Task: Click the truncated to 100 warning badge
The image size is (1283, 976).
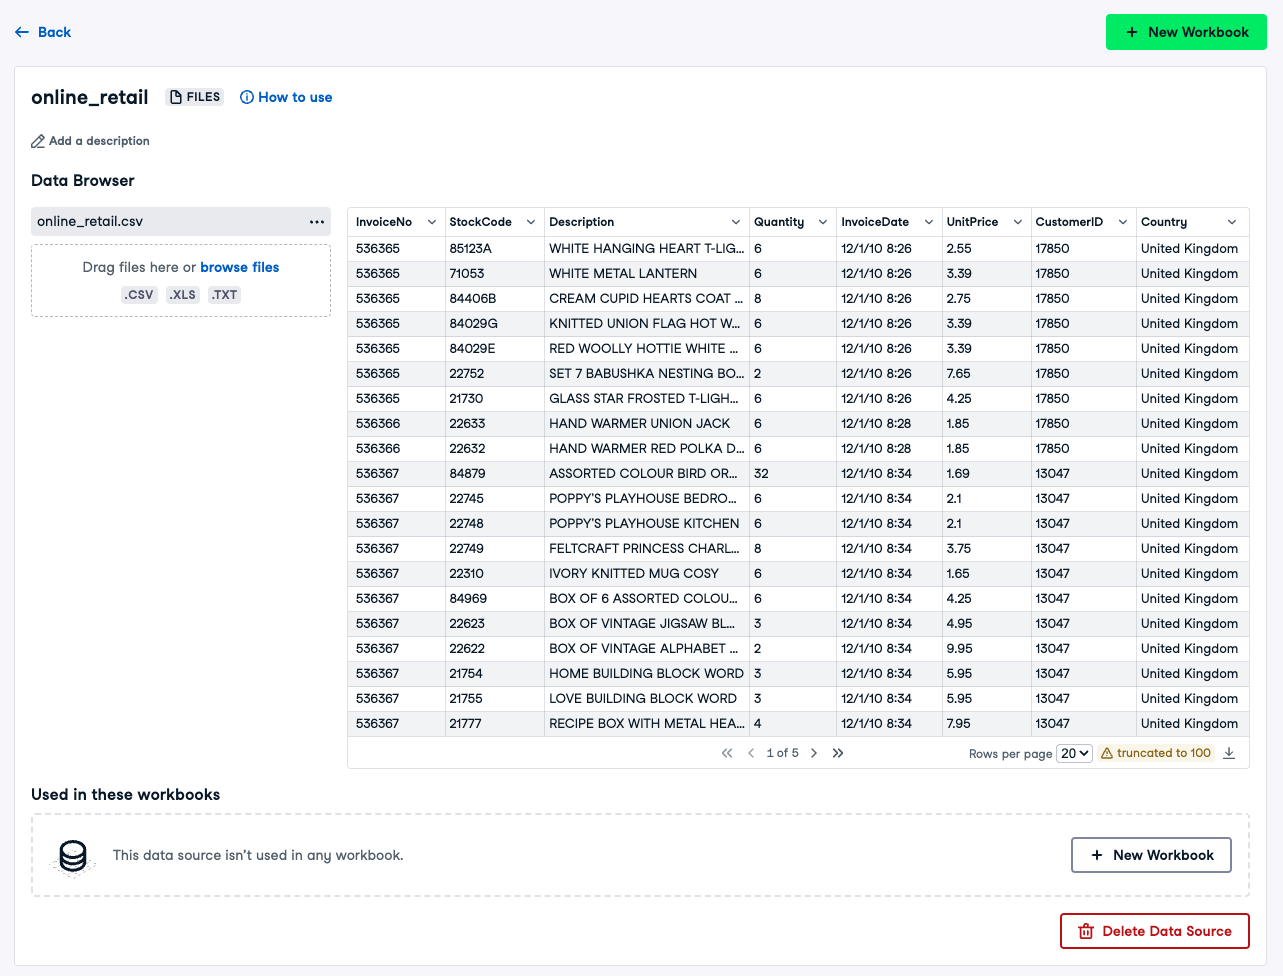Action: (x=1156, y=753)
